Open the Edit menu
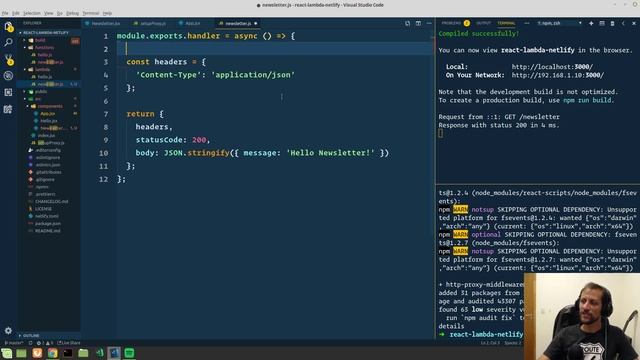This screenshot has height=360, width=640. [x=16, y=13]
